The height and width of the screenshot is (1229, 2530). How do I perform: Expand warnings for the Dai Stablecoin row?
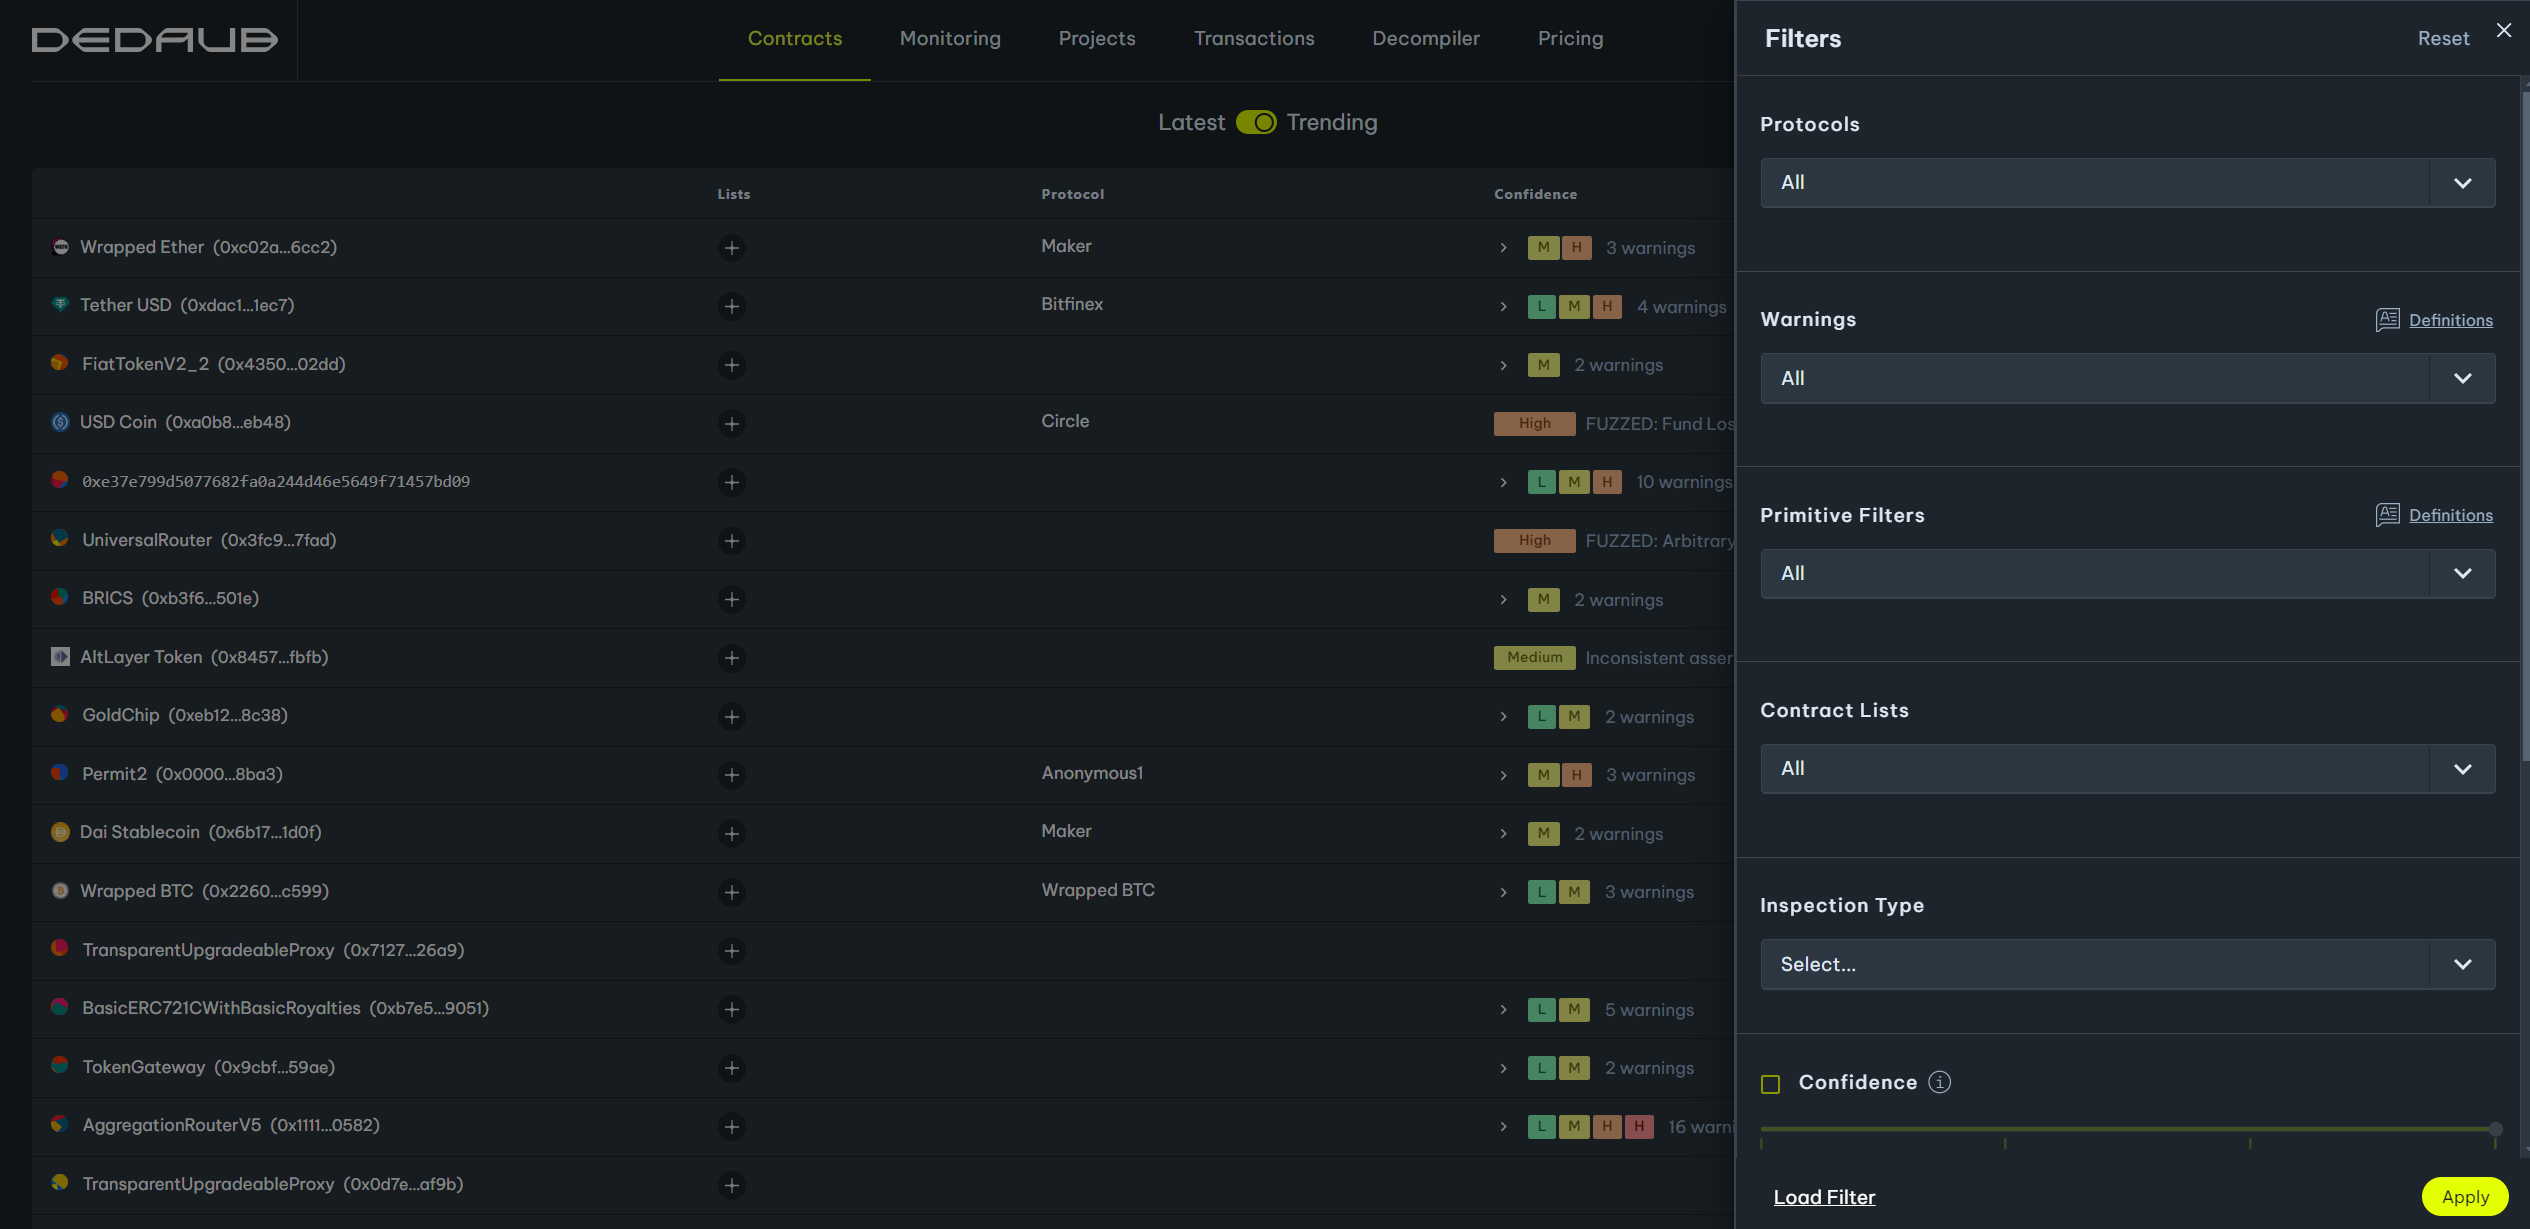pyautogui.click(x=1503, y=834)
